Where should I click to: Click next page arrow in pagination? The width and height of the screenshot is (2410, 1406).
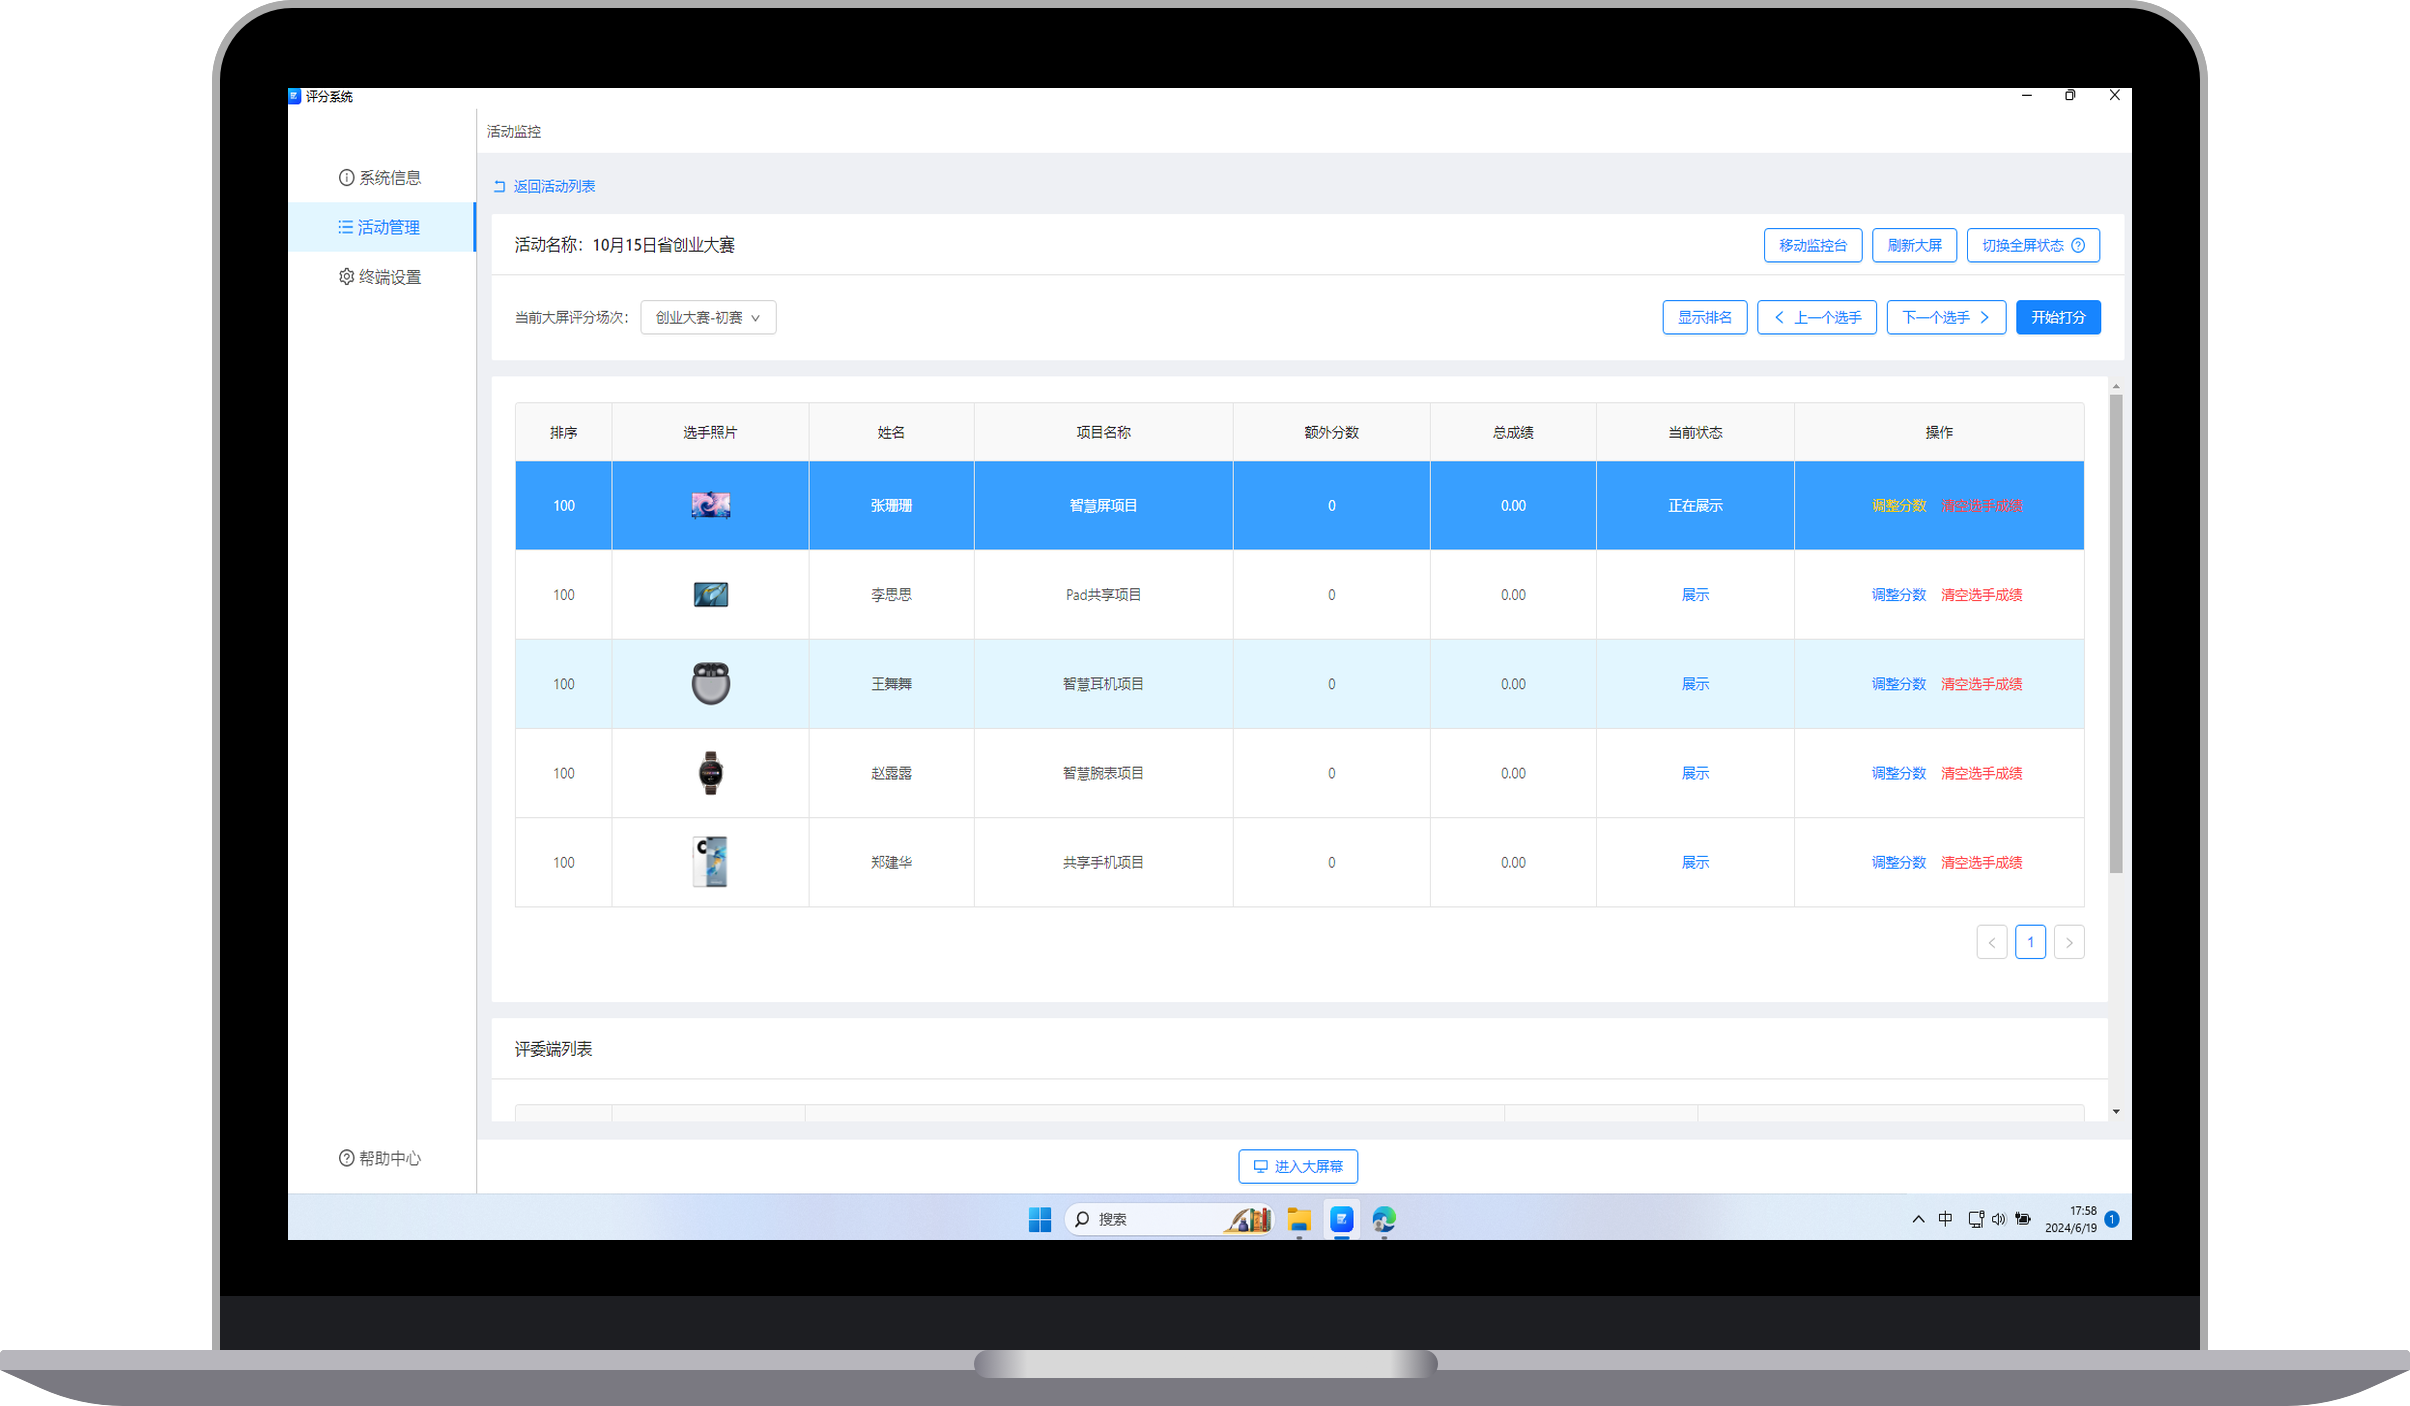[x=2068, y=942]
